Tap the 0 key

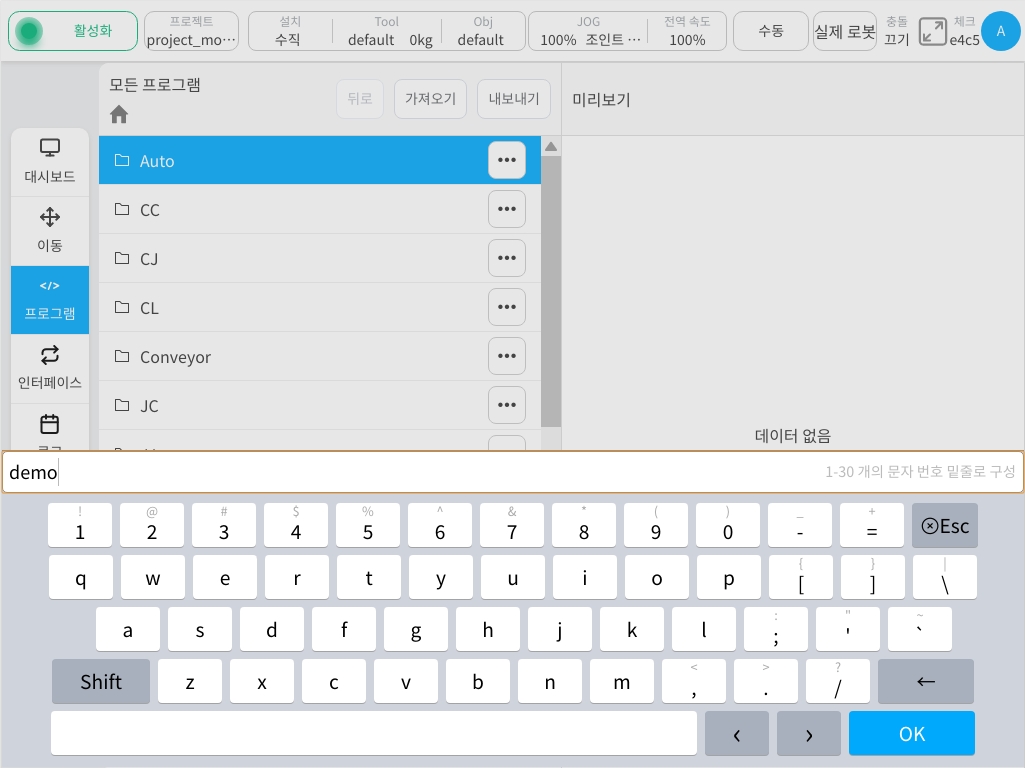point(728,526)
